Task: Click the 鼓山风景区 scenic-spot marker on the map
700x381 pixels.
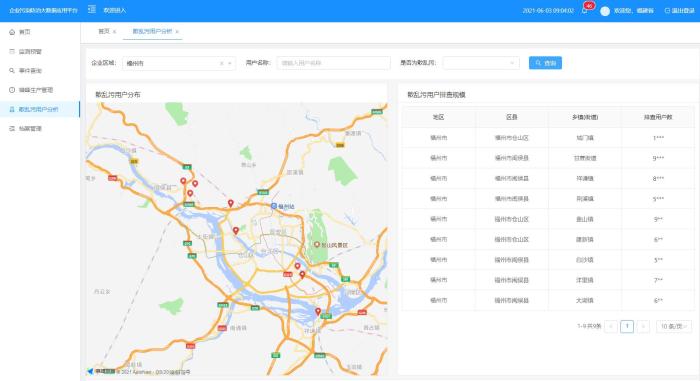Action: tap(317, 245)
